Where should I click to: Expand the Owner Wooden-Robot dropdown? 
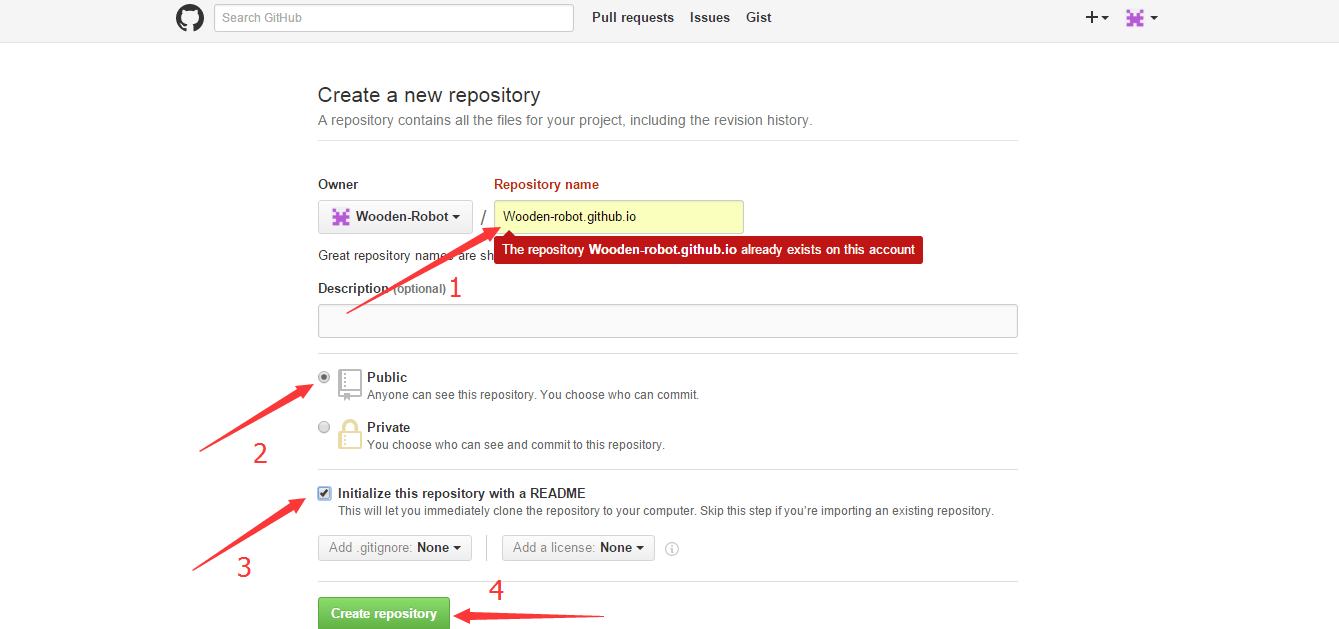[x=395, y=217]
